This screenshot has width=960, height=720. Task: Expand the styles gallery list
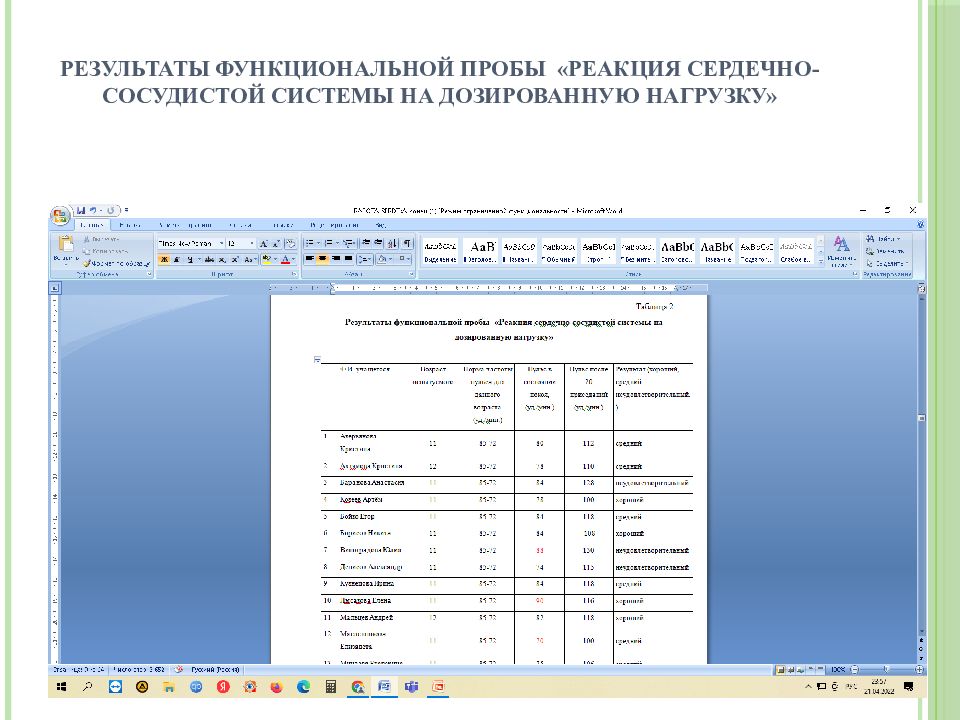(821, 261)
